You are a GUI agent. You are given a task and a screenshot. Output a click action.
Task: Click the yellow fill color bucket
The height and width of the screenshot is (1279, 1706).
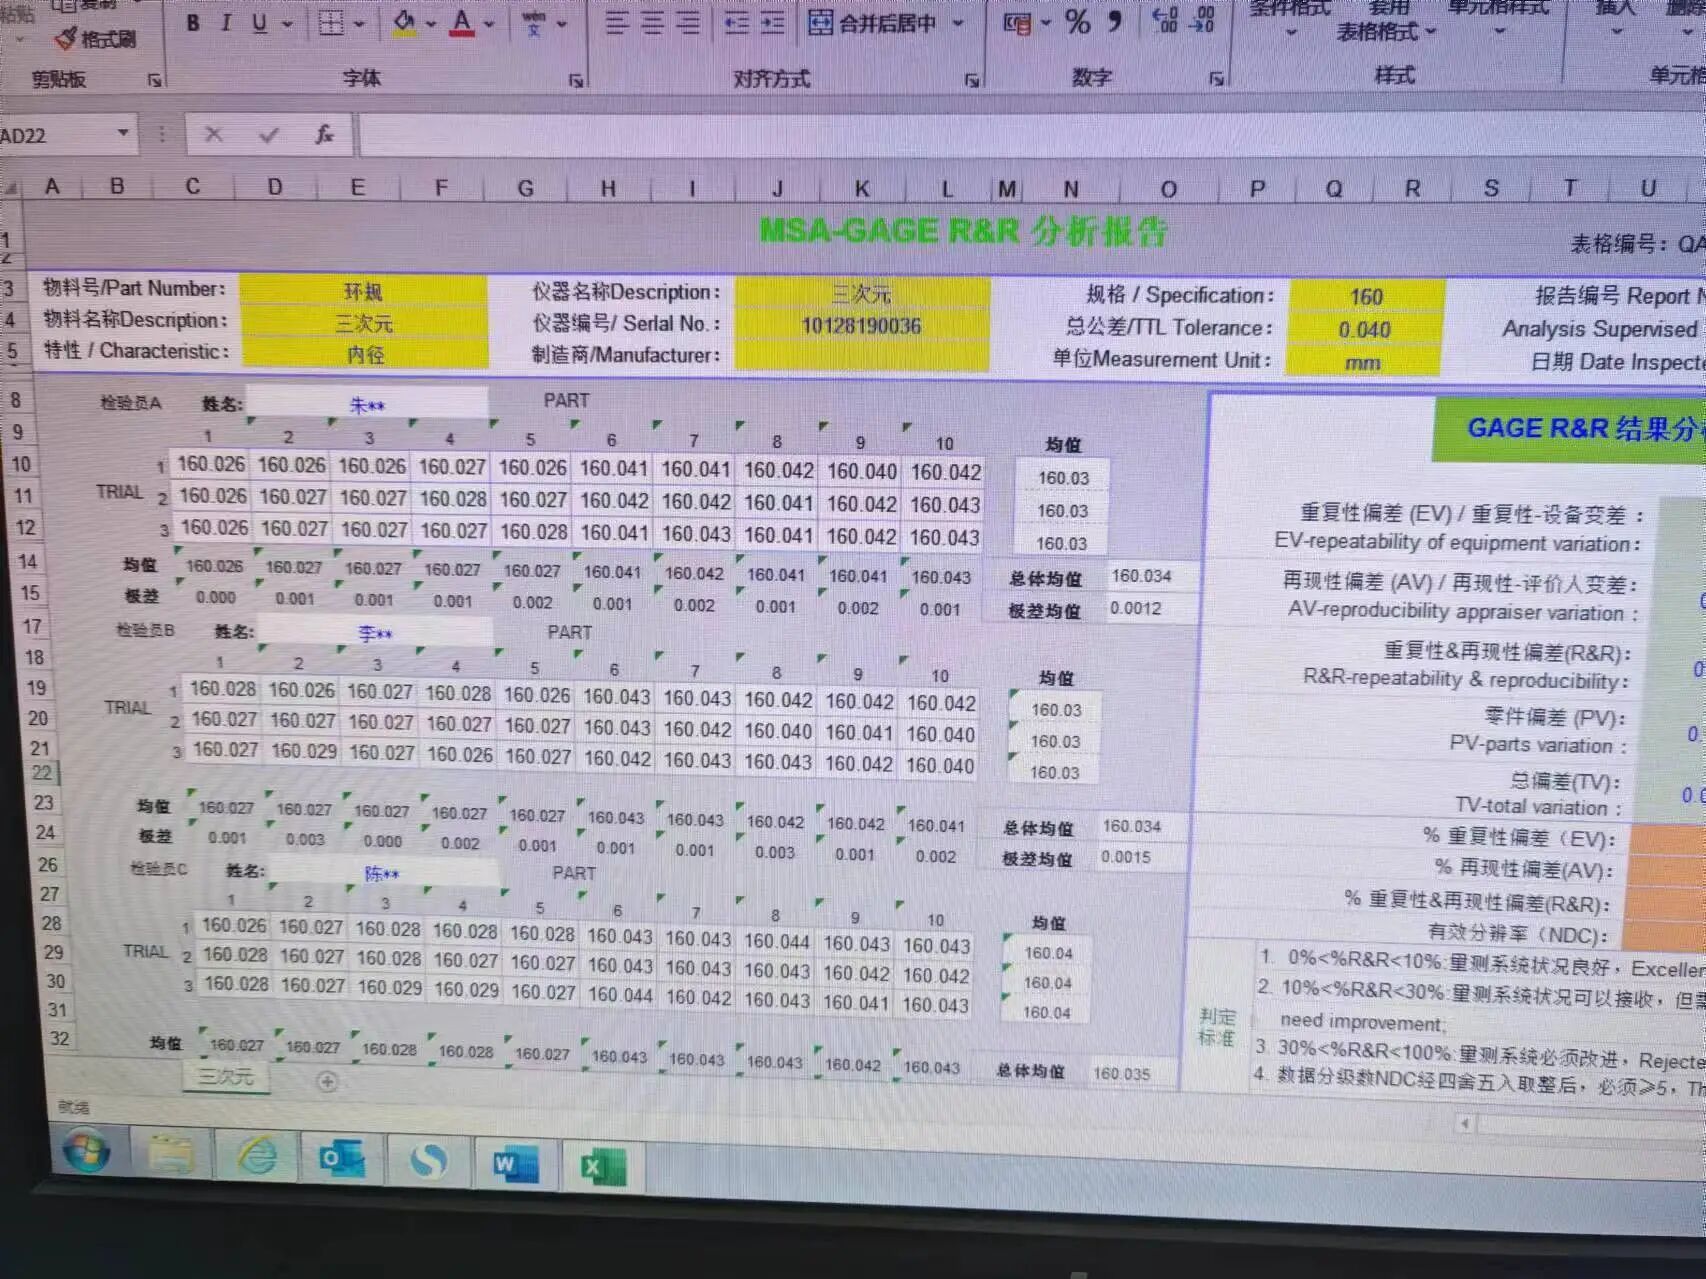point(405,23)
